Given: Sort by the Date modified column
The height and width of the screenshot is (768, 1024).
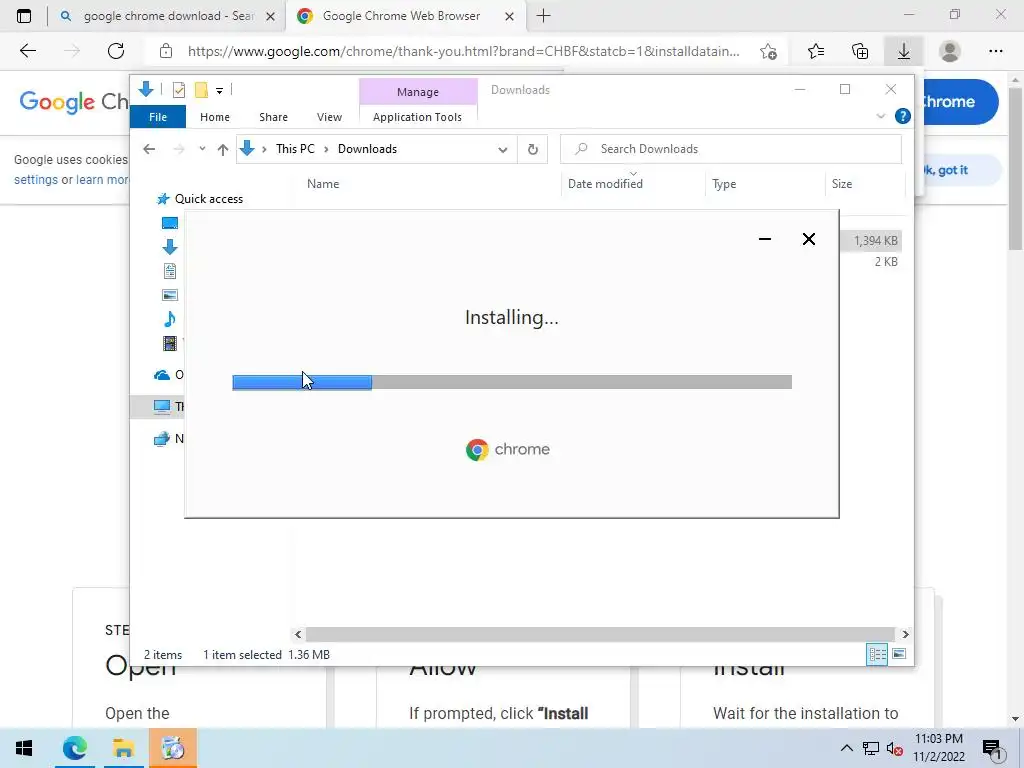Looking at the screenshot, I should point(605,184).
